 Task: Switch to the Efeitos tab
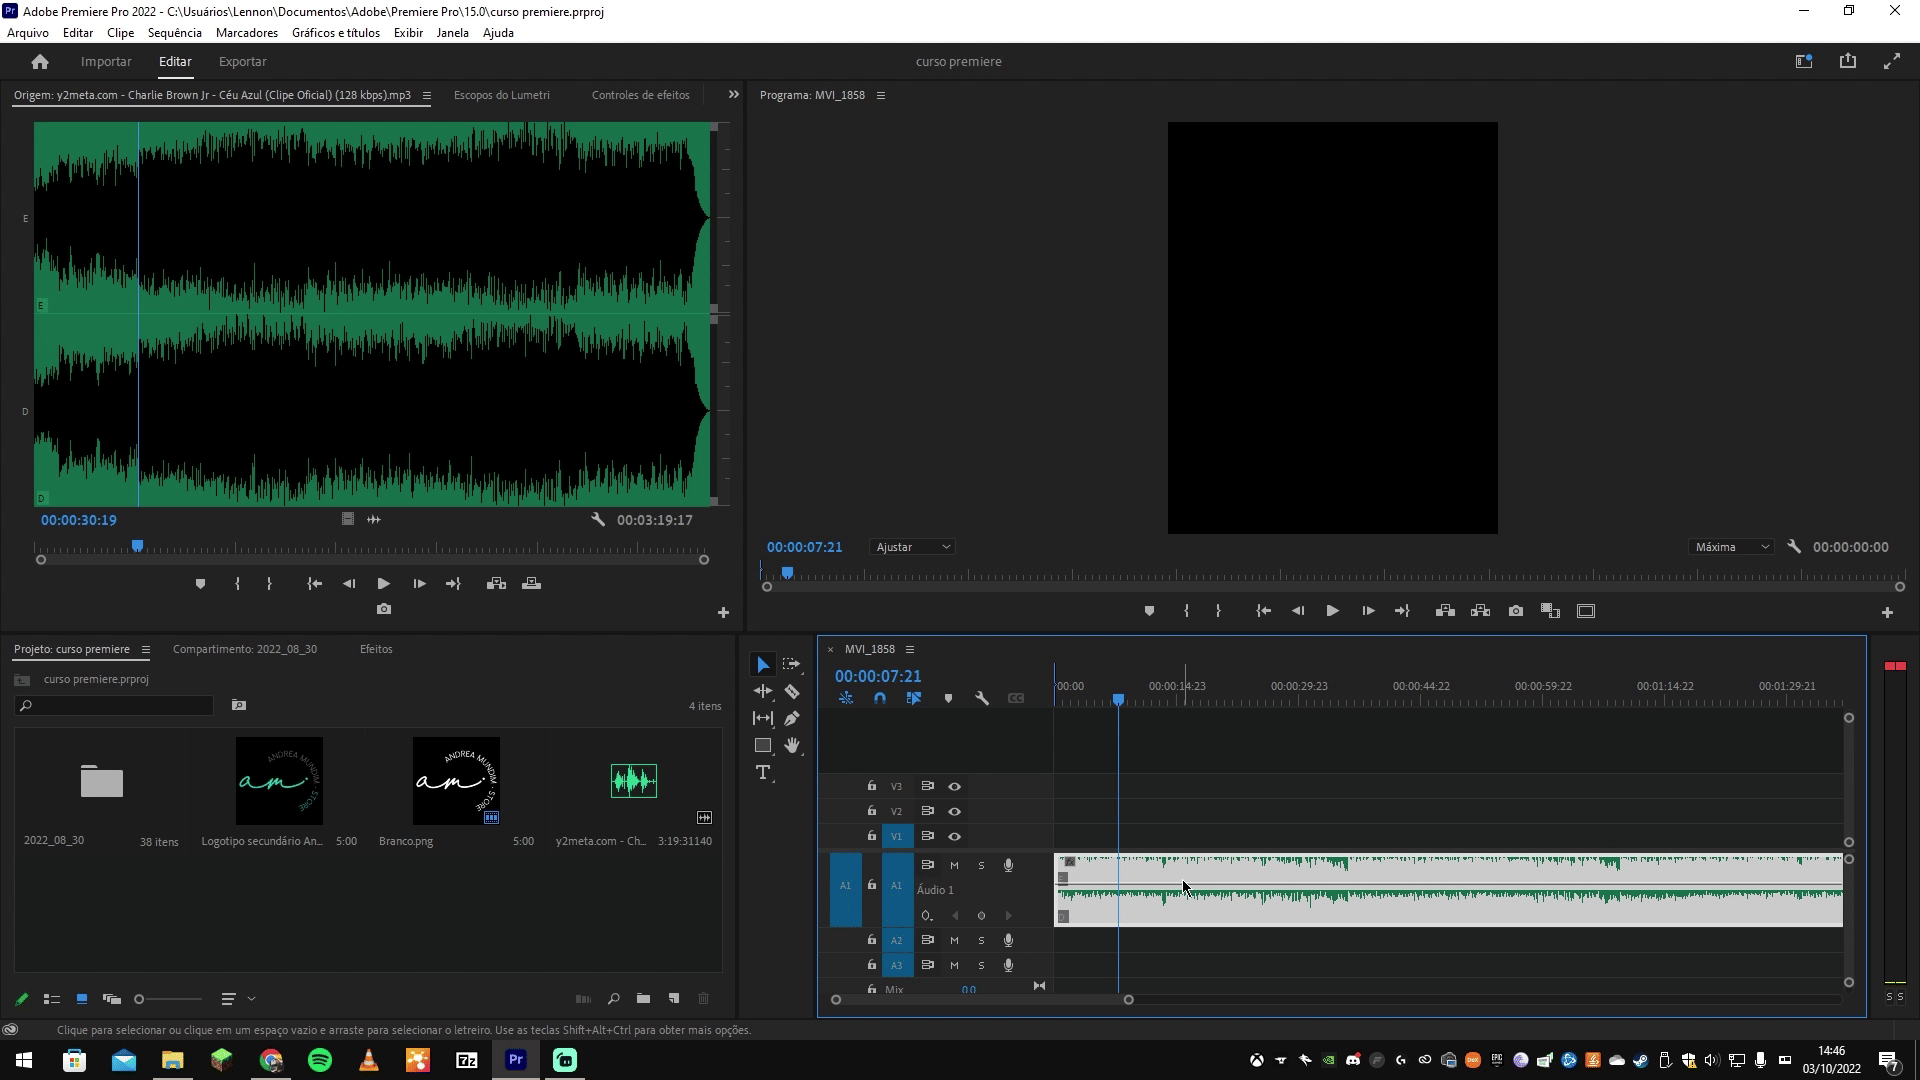[x=376, y=649]
